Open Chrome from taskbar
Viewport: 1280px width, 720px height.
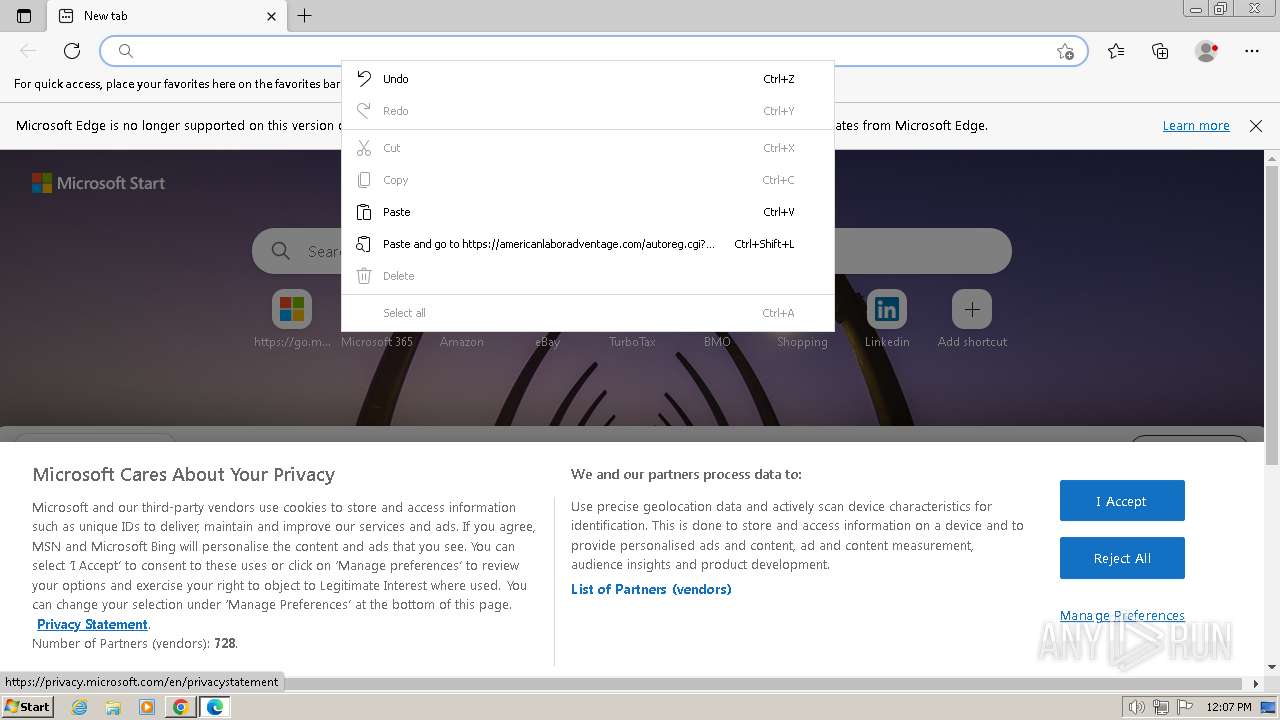[181, 707]
